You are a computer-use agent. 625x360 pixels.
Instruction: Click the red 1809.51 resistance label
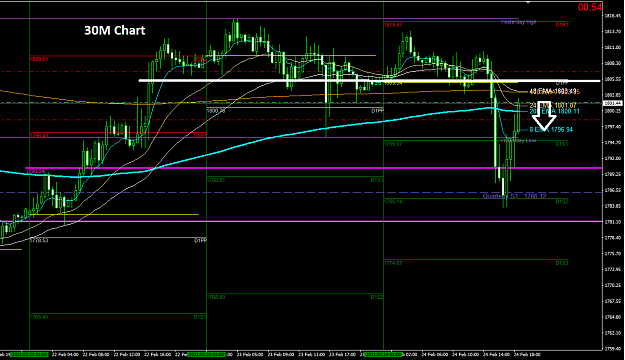(x=39, y=59)
